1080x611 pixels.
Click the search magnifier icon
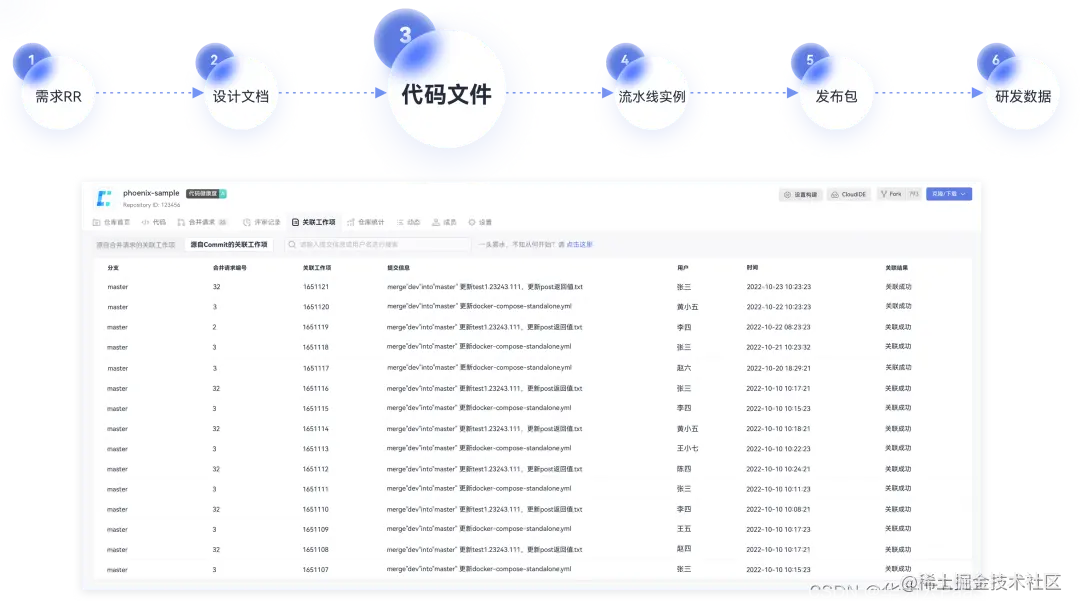click(x=292, y=245)
